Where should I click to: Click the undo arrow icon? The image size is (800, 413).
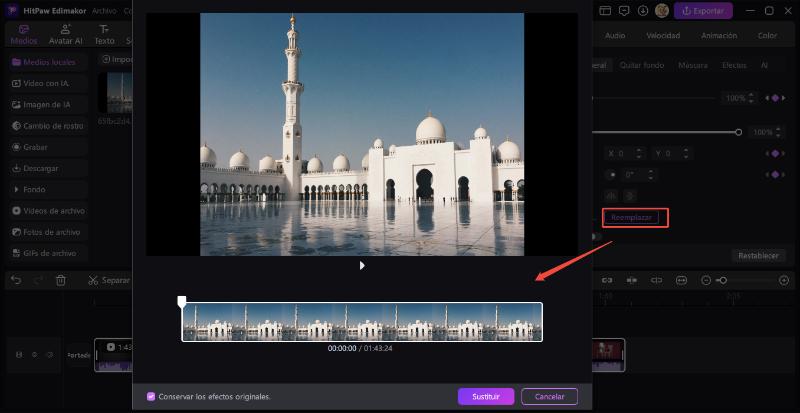[x=16, y=281]
